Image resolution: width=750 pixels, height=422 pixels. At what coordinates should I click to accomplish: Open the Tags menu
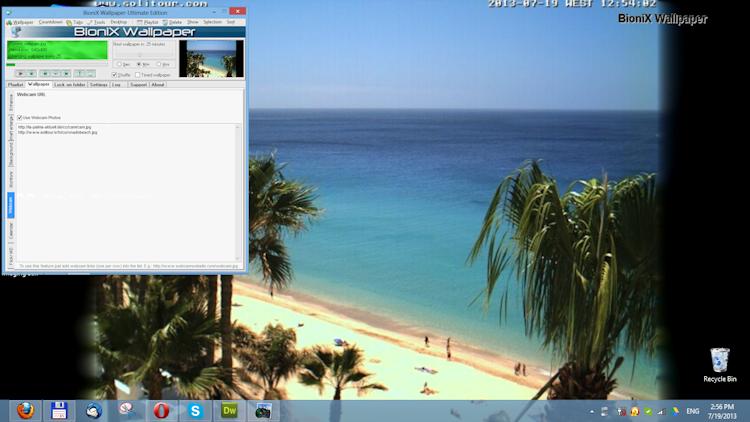[75, 22]
